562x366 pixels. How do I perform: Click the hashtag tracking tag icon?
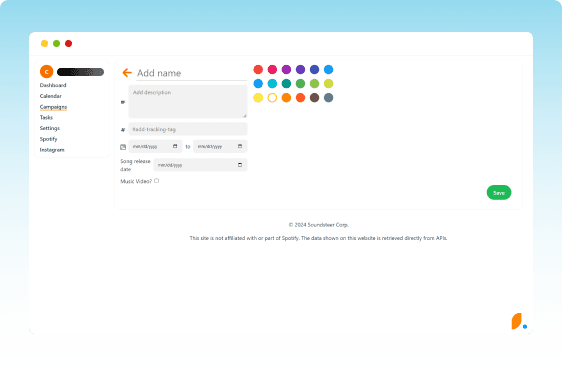pyautogui.click(x=123, y=129)
